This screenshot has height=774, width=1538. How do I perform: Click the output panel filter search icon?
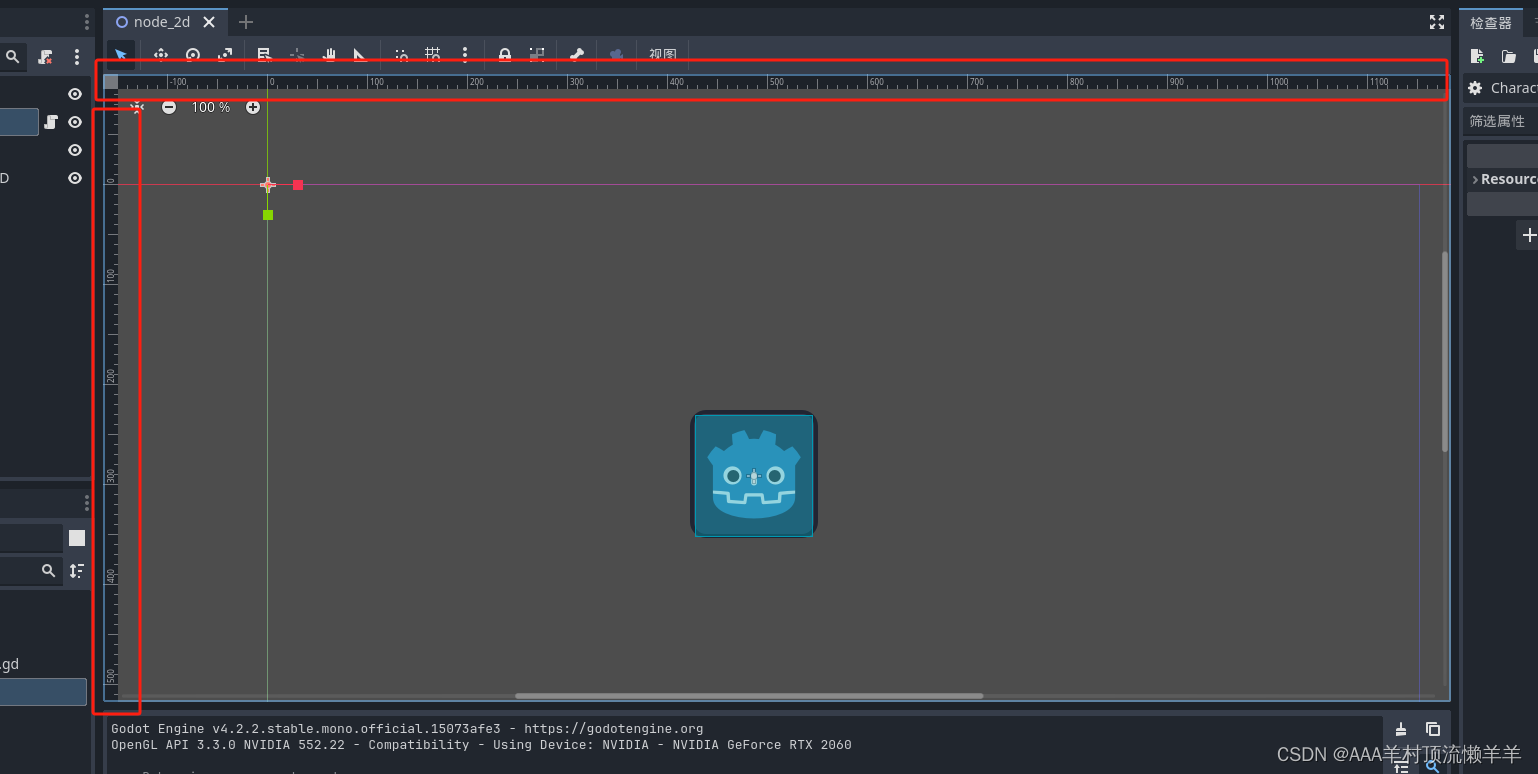click(x=1433, y=766)
